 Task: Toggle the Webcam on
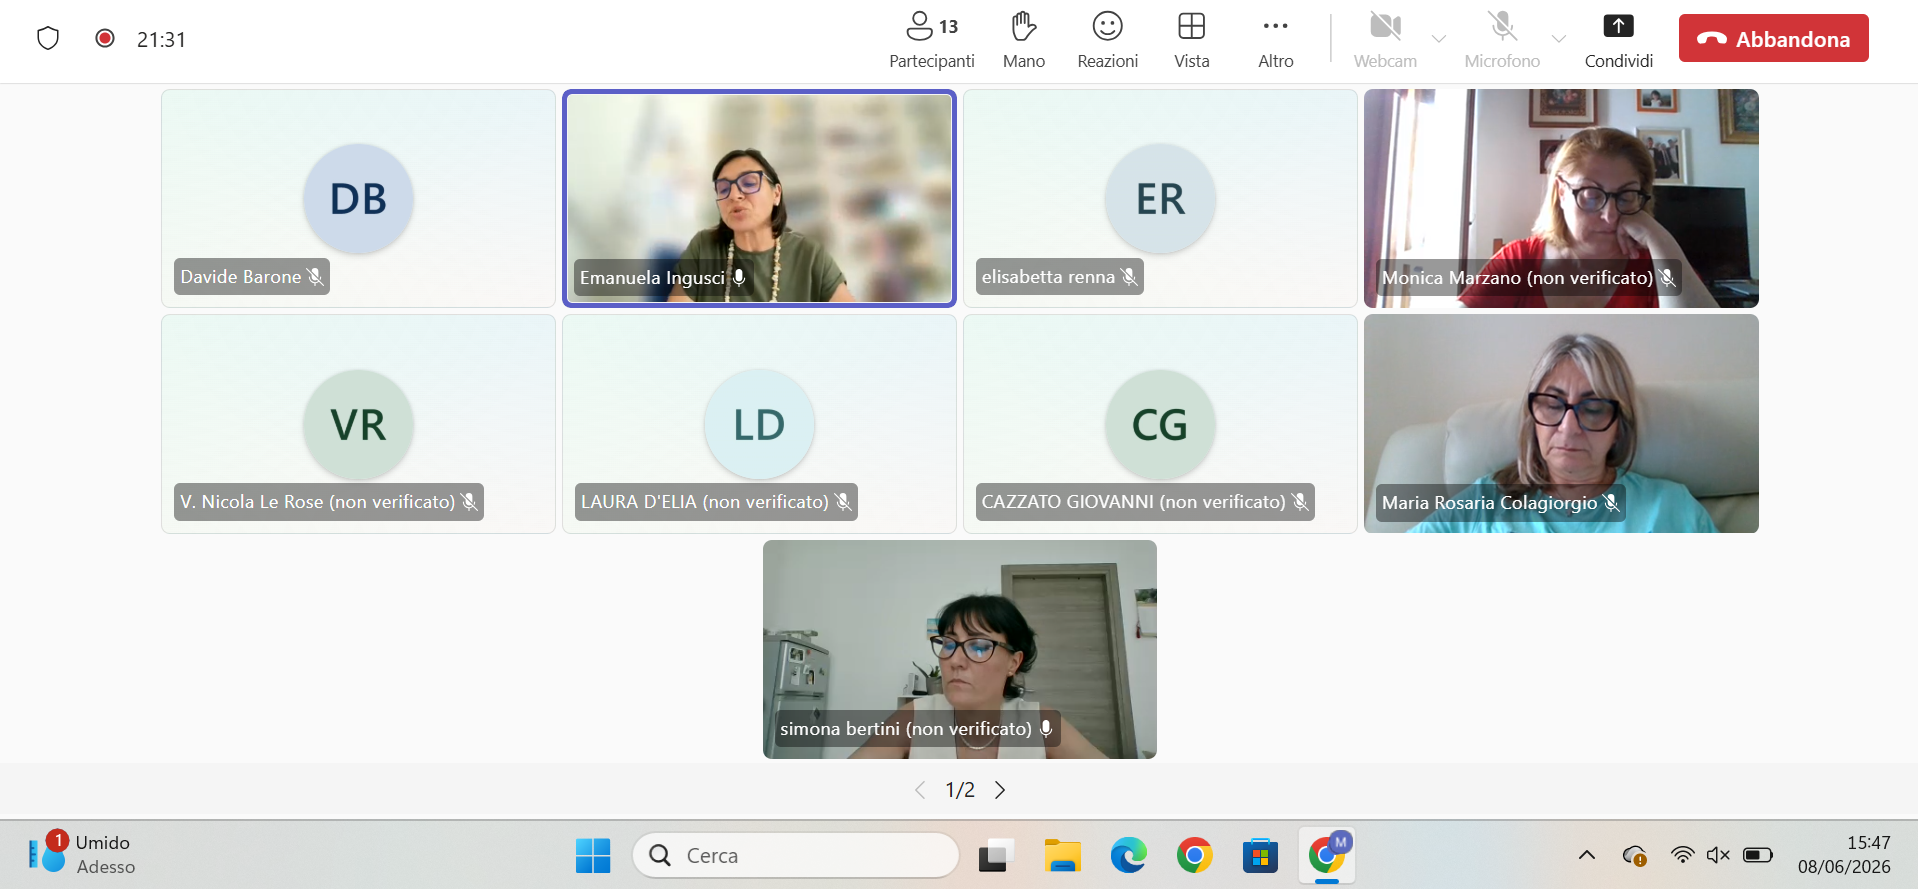[x=1385, y=40]
